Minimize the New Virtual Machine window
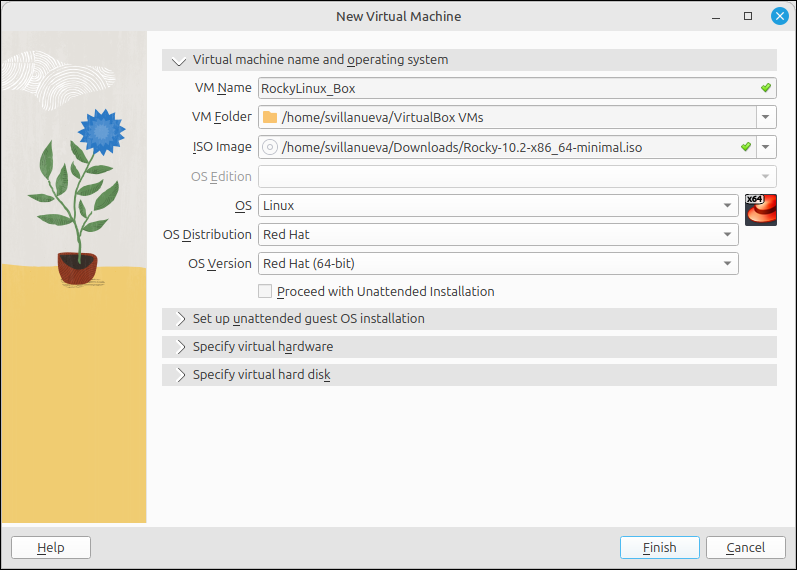The width and height of the screenshot is (797, 570). pos(716,17)
